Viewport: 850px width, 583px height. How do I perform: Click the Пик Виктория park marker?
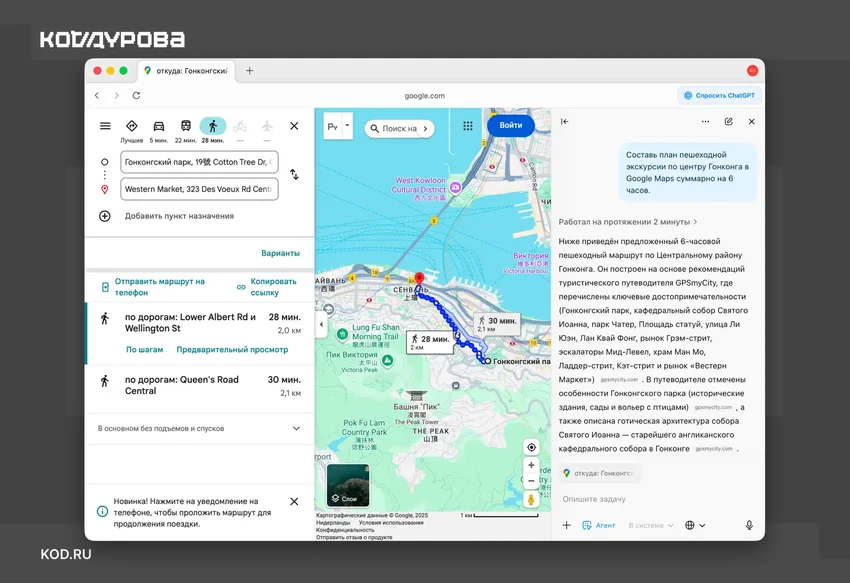click(388, 360)
